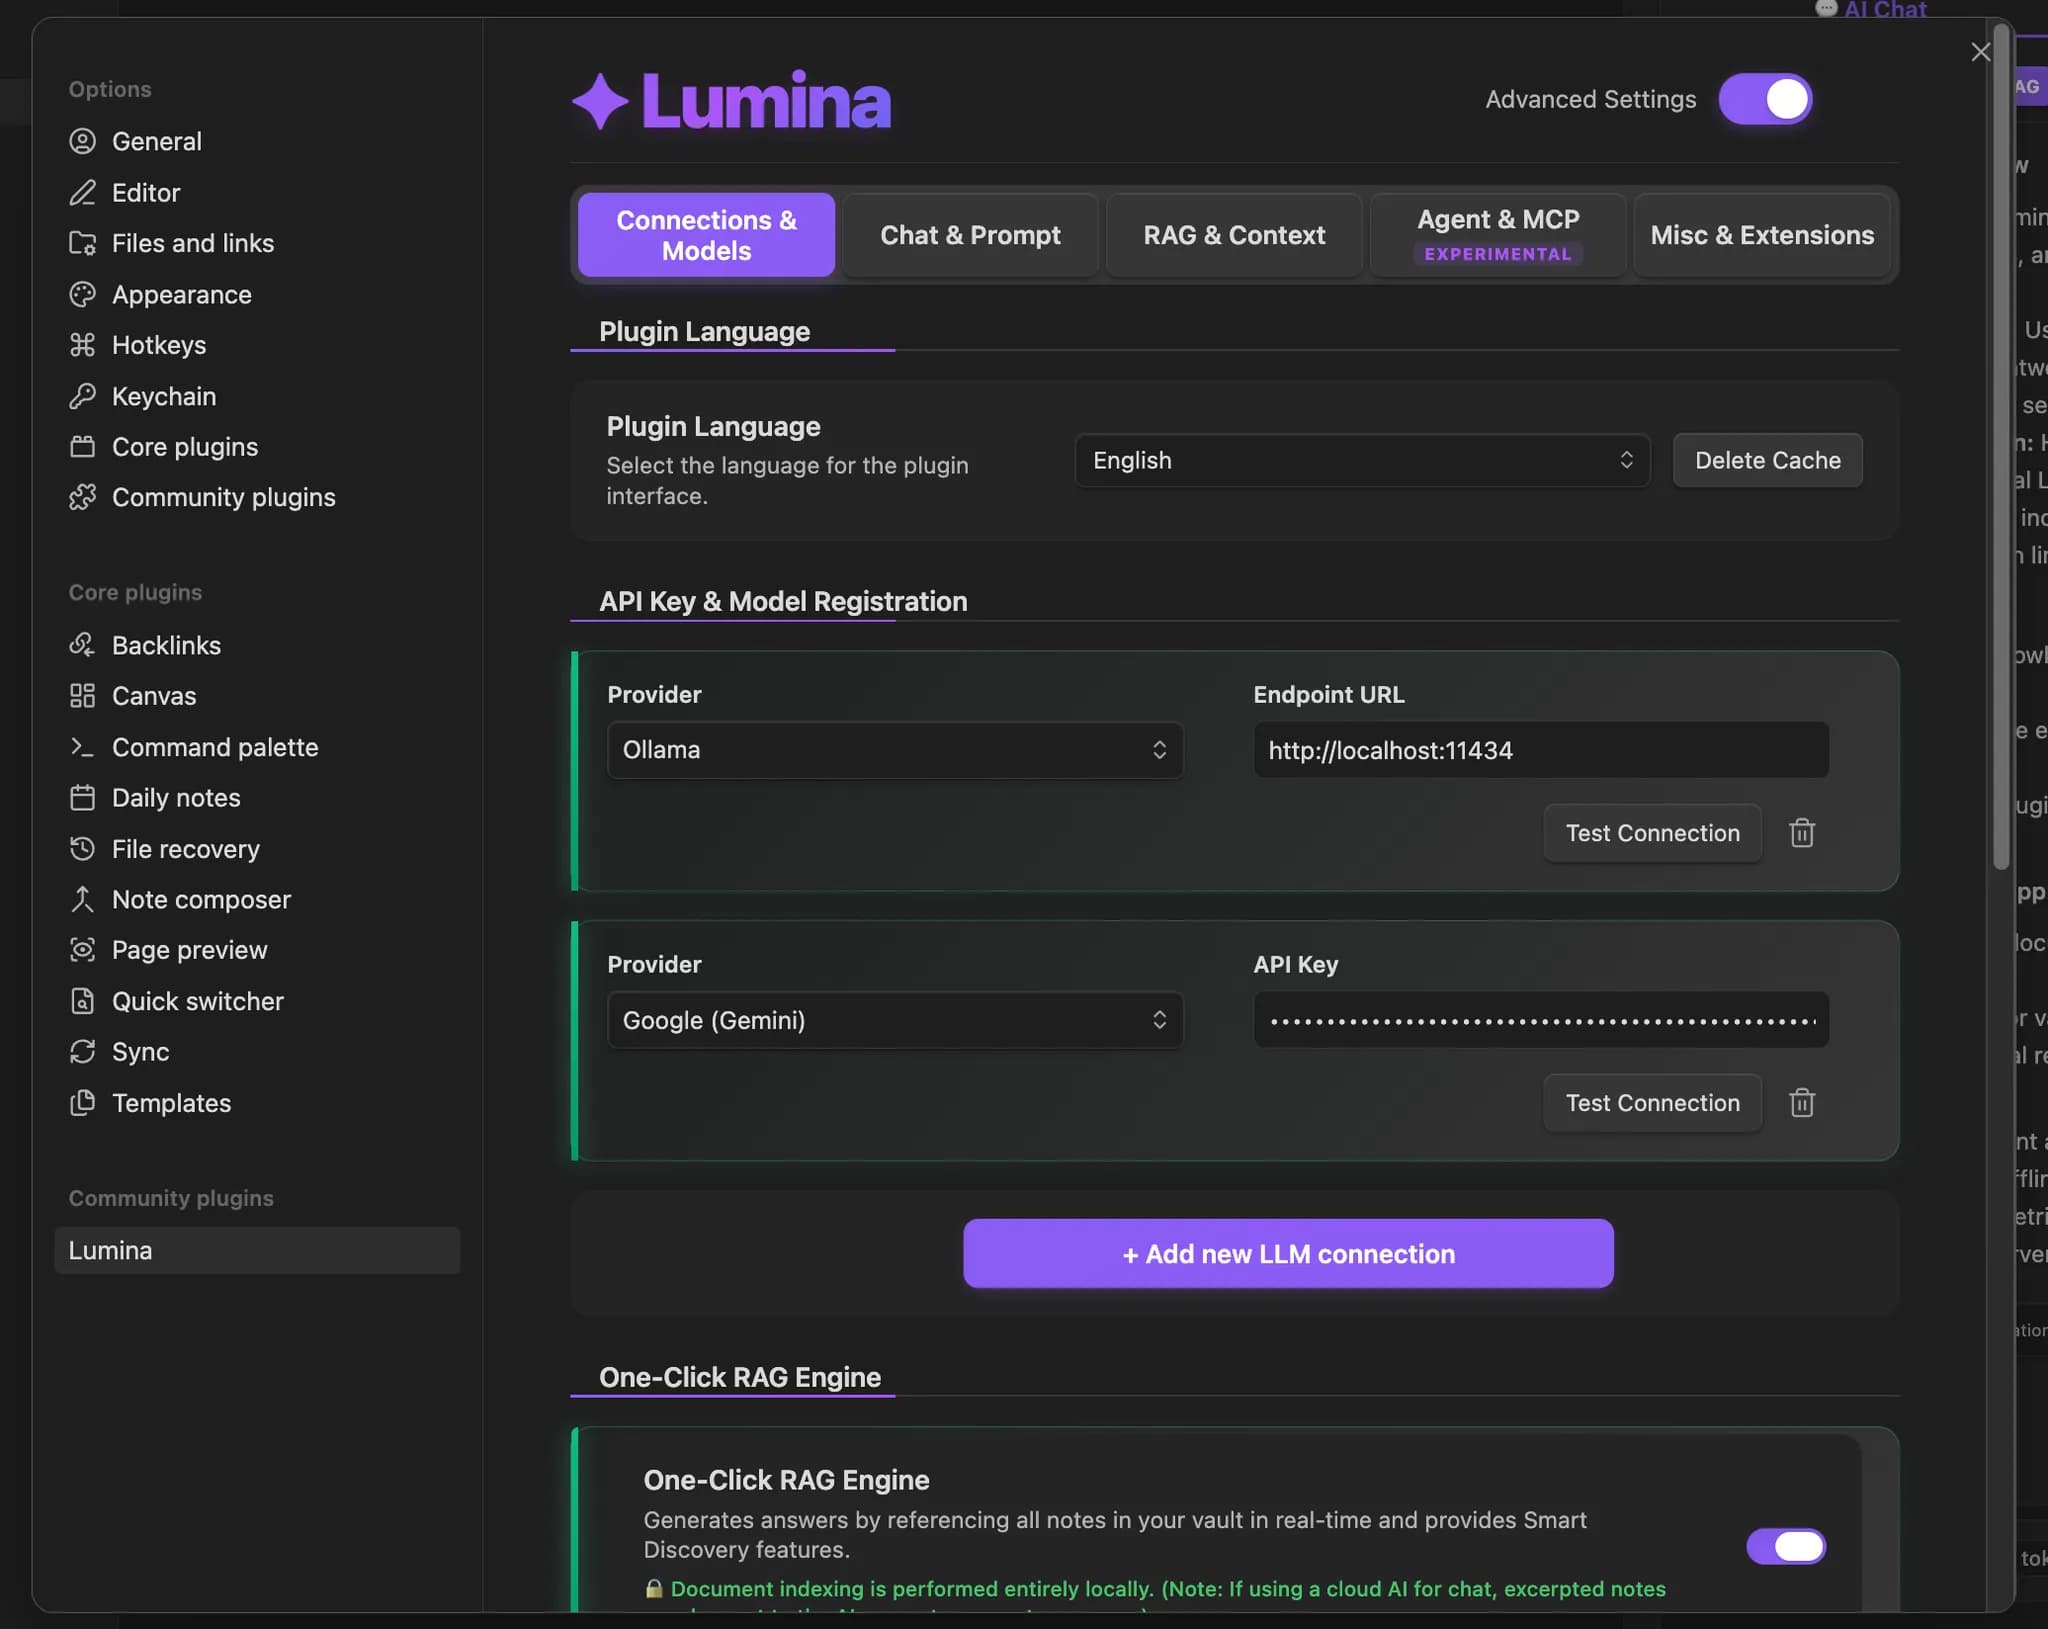Delete the Google Gemini connection with trash icon
Screen dimensions: 2048x1629
point(1802,1103)
